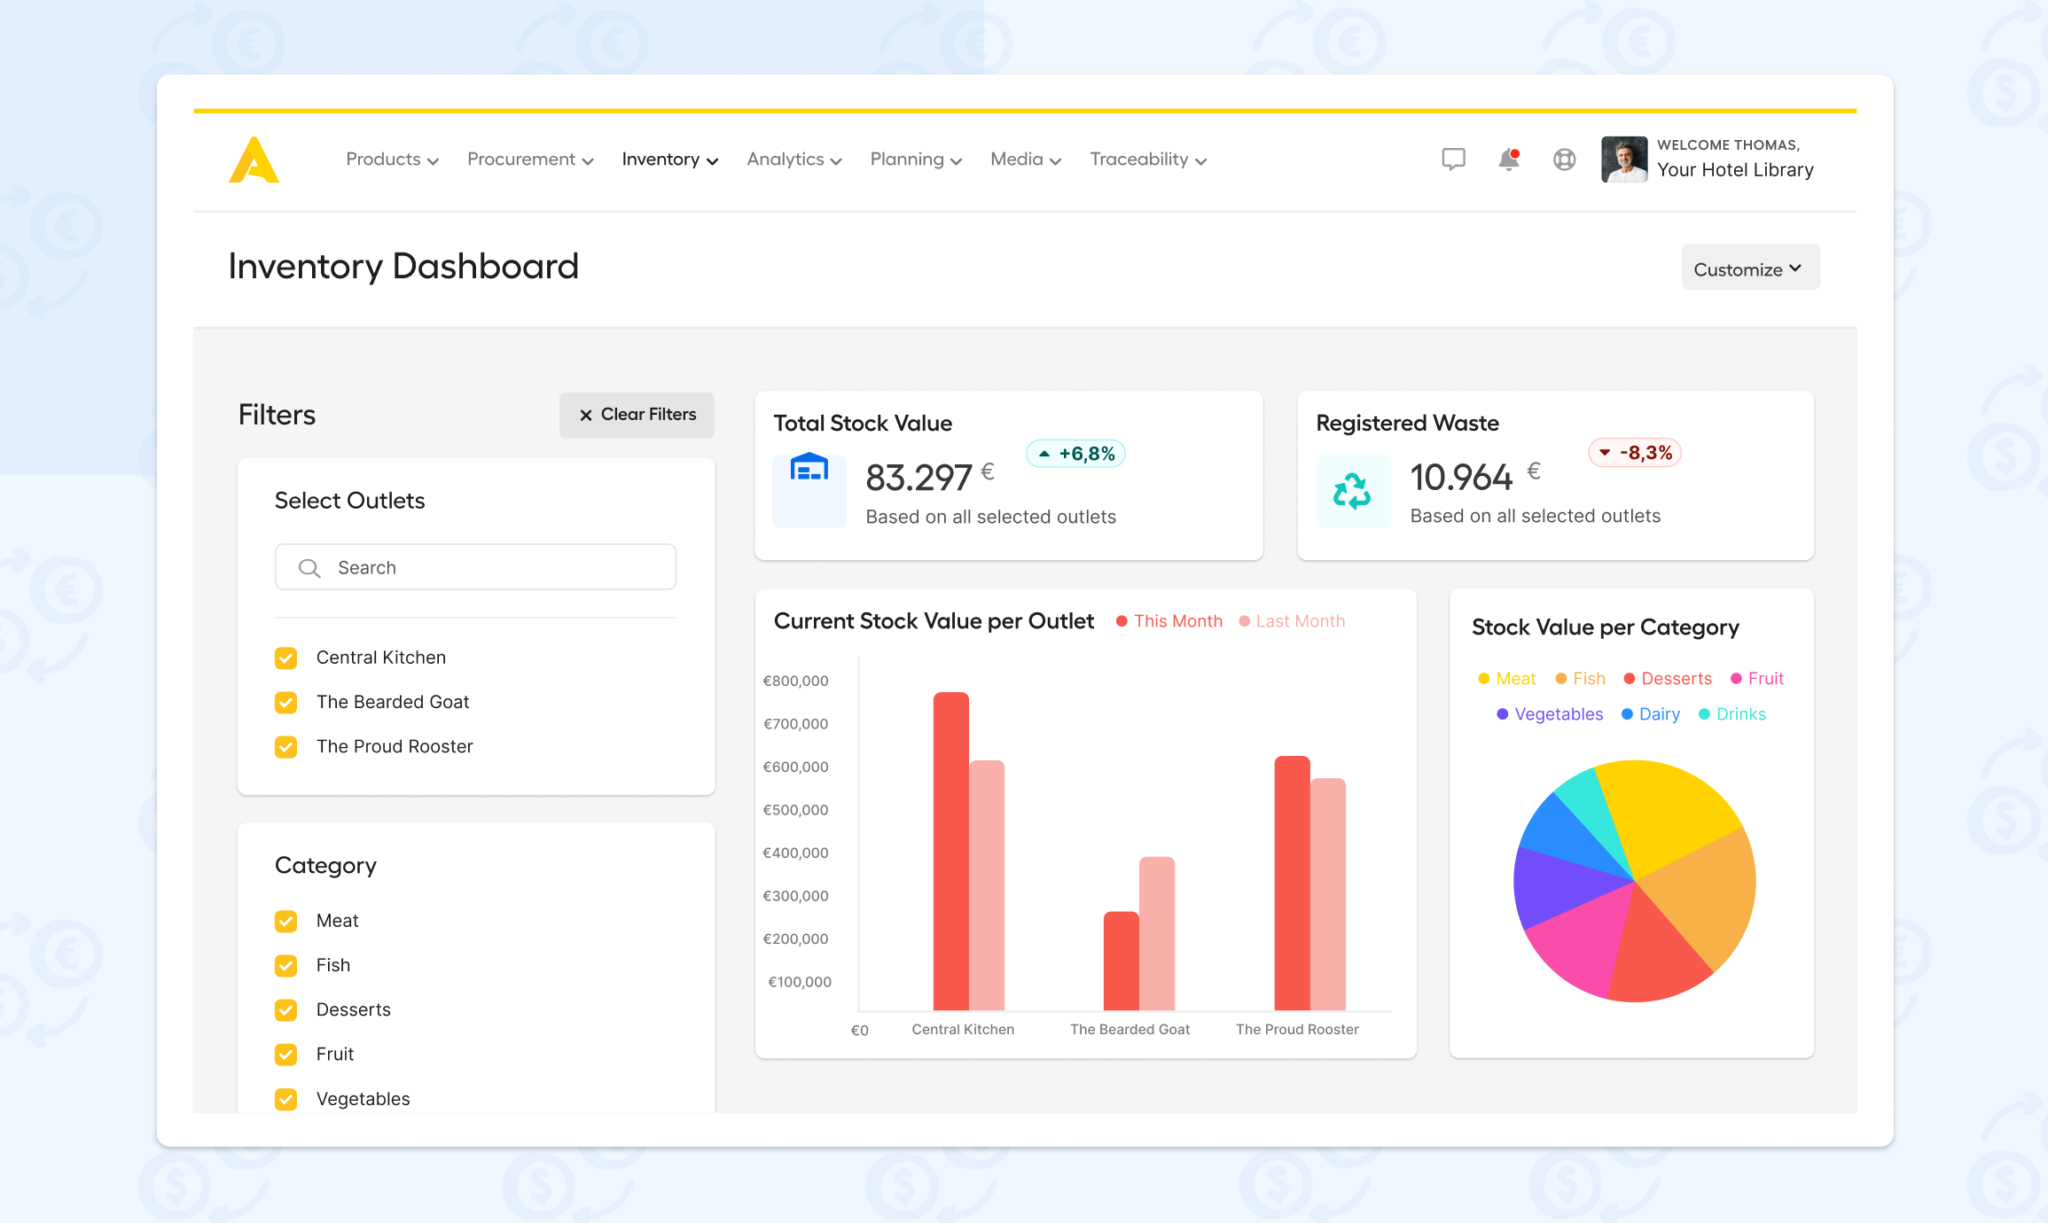The height and width of the screenshot is (1223, 2048).
Task: Click the search magnifier icon in outlets
Action: pos(309,568)
